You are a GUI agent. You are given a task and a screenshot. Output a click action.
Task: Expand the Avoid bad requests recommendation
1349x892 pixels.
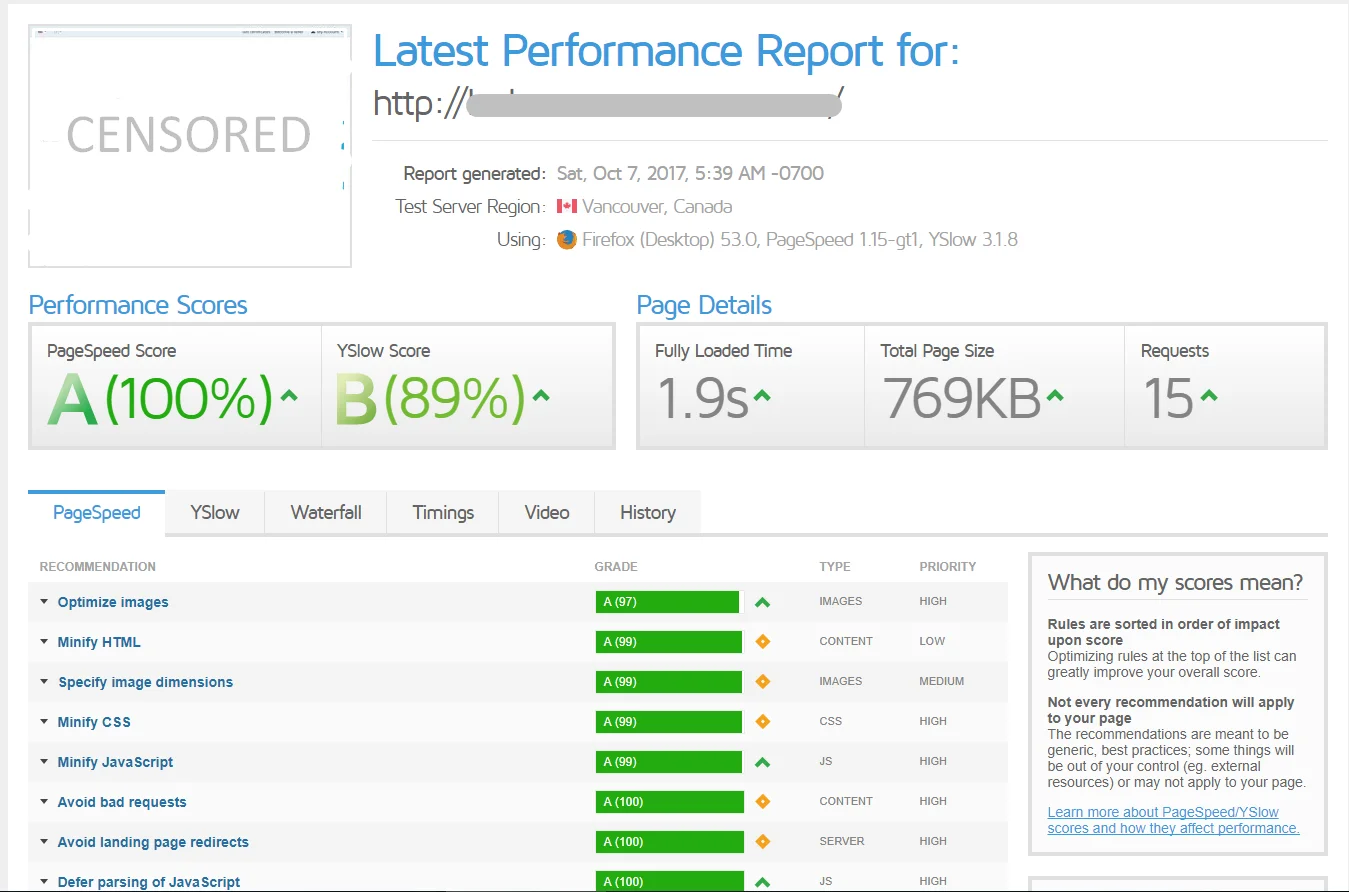coord(121,802)
